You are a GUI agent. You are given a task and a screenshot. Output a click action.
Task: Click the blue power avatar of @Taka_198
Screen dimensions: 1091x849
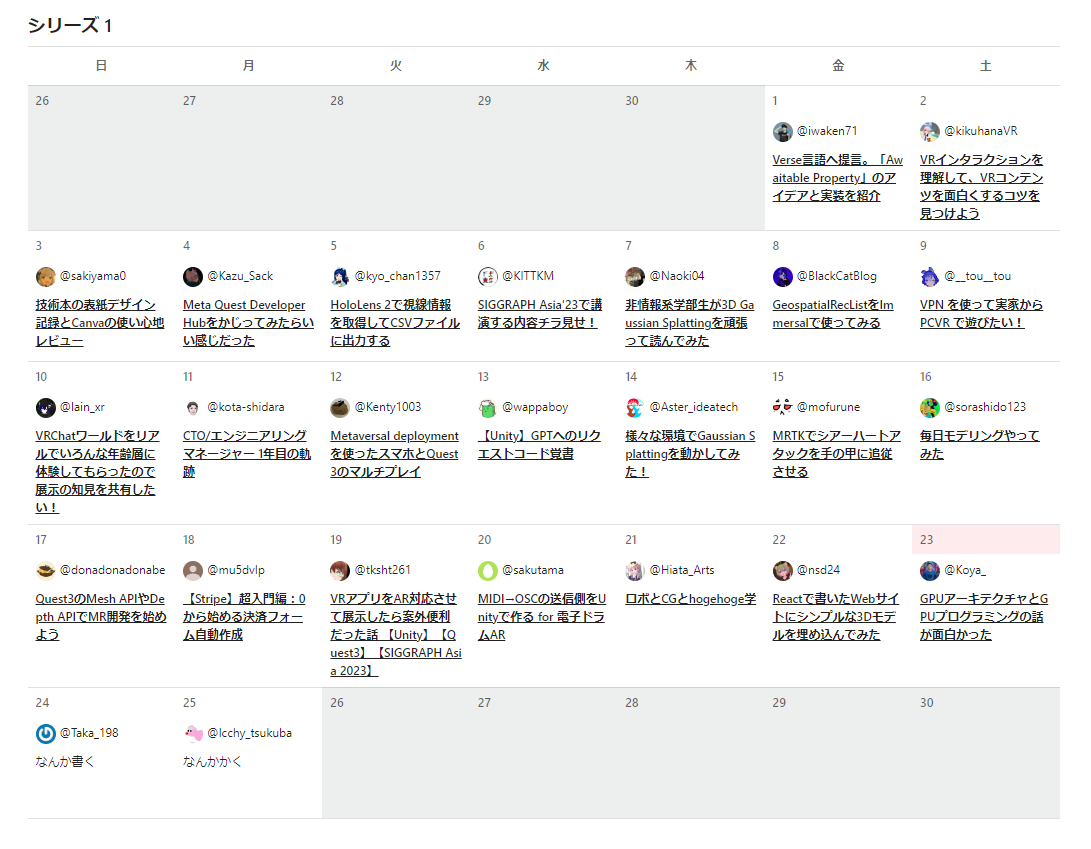45,733
